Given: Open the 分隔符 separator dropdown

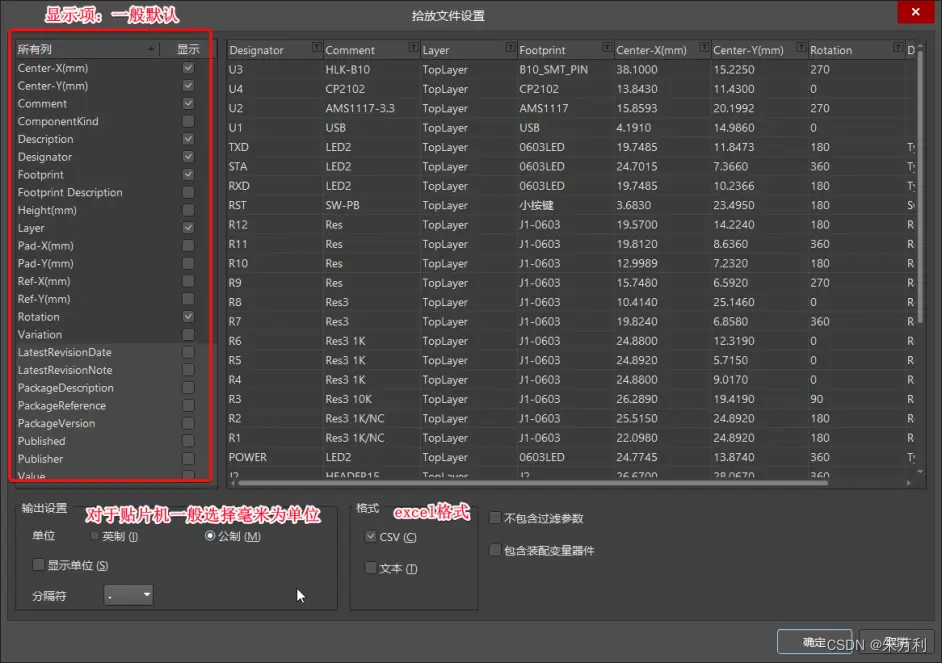Looking at the screenshot, I should point(128,594).
